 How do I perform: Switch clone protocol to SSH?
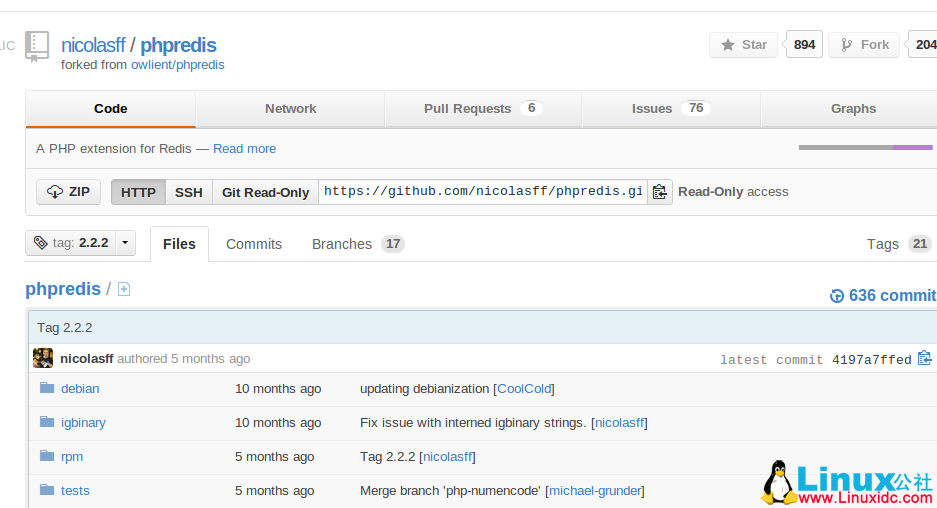pyautogui.click(x=188, y=192)
